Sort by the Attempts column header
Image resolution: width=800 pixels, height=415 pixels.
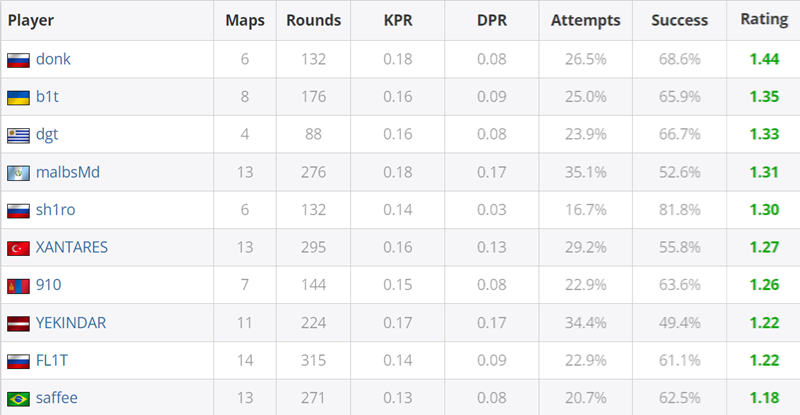586,20
